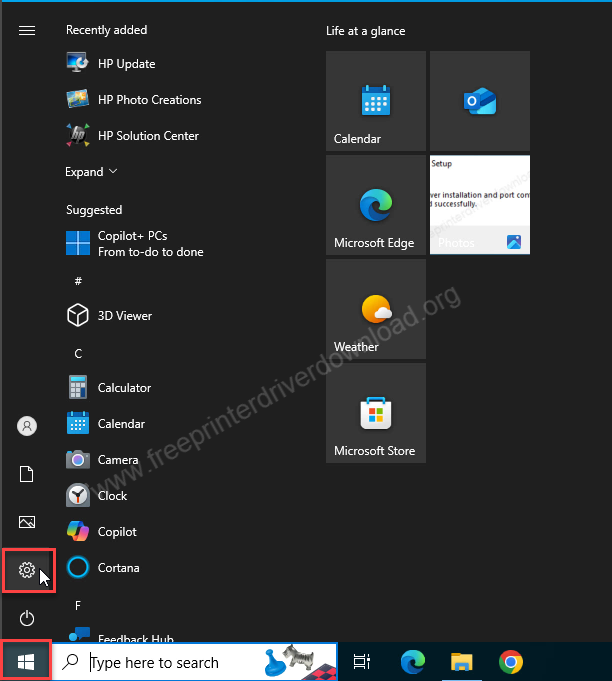Image resolution: width=612 pixels, height=681 pixels.
Task: Launch 3D Viewer app
Action: [109, 315]
